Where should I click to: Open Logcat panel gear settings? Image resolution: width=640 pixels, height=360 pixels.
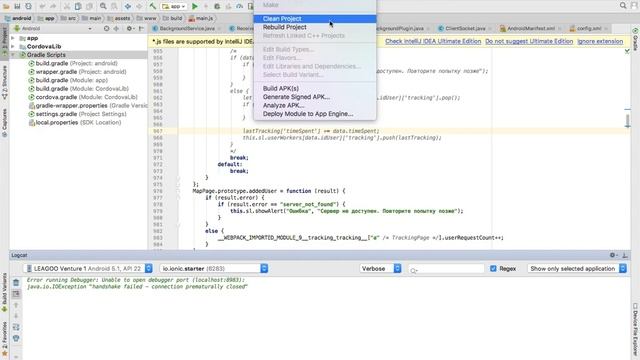(613, 255)
